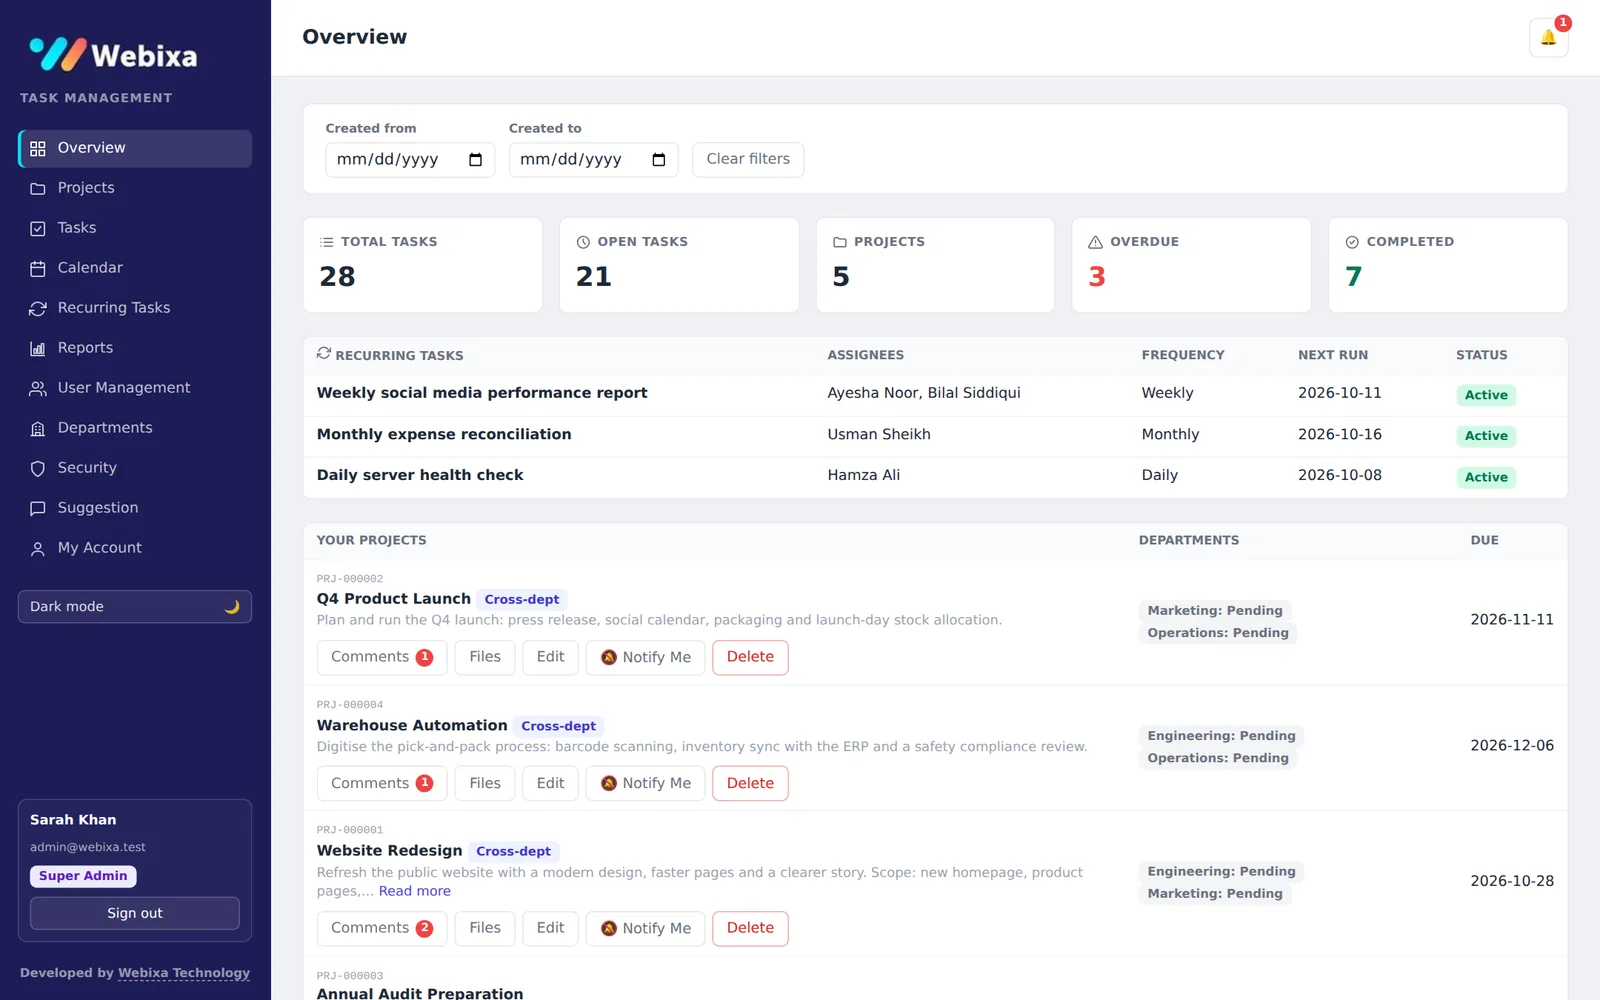Open the Projects menu item
The image size is (1600, 1000).
pyautogui.click(x=135, y=188)
